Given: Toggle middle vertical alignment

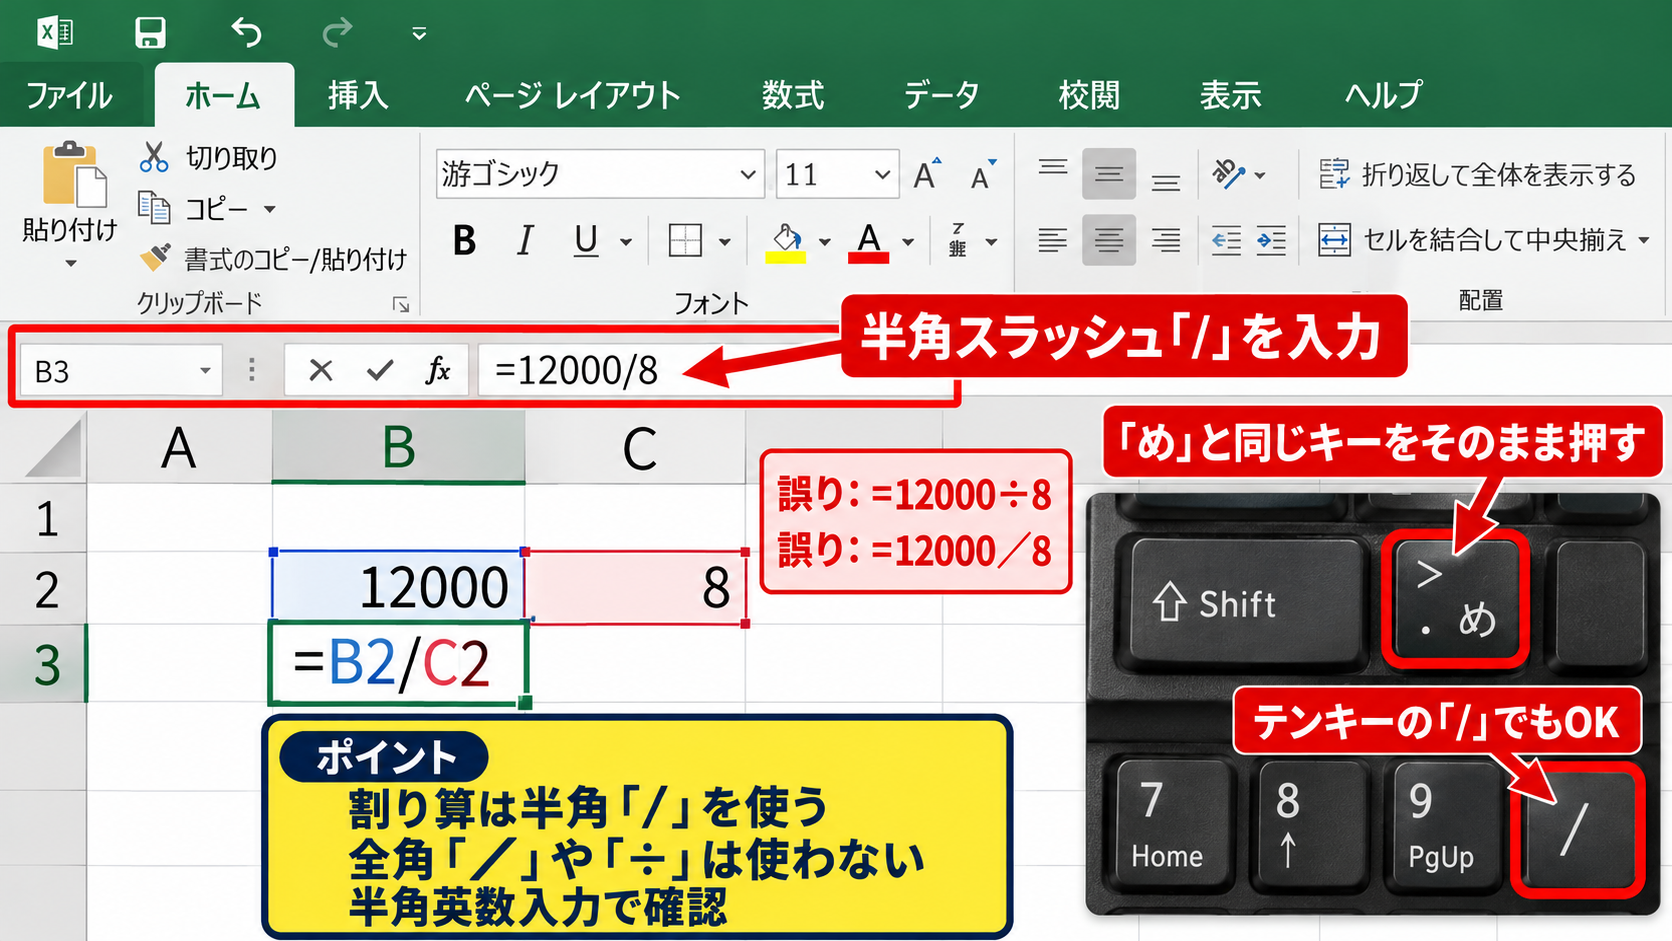Looking at the screenshot, I should point(1108,174).
